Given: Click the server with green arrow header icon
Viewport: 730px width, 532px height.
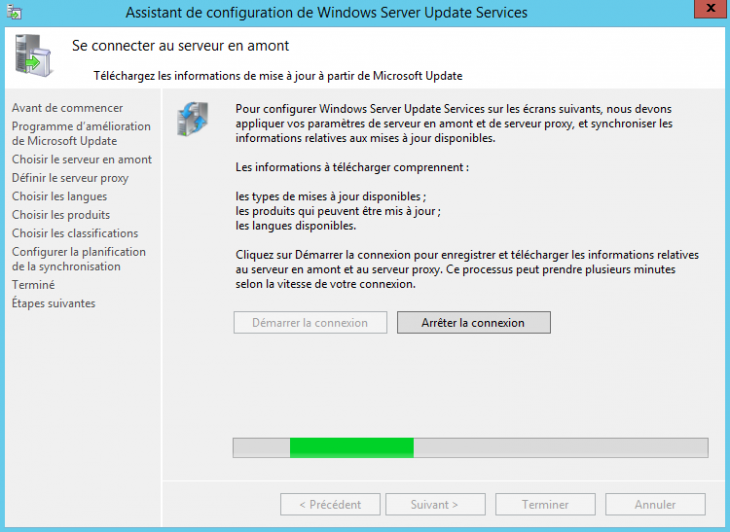Looking at the screenshot, I should pyautogui.click(x=34, y=55).
